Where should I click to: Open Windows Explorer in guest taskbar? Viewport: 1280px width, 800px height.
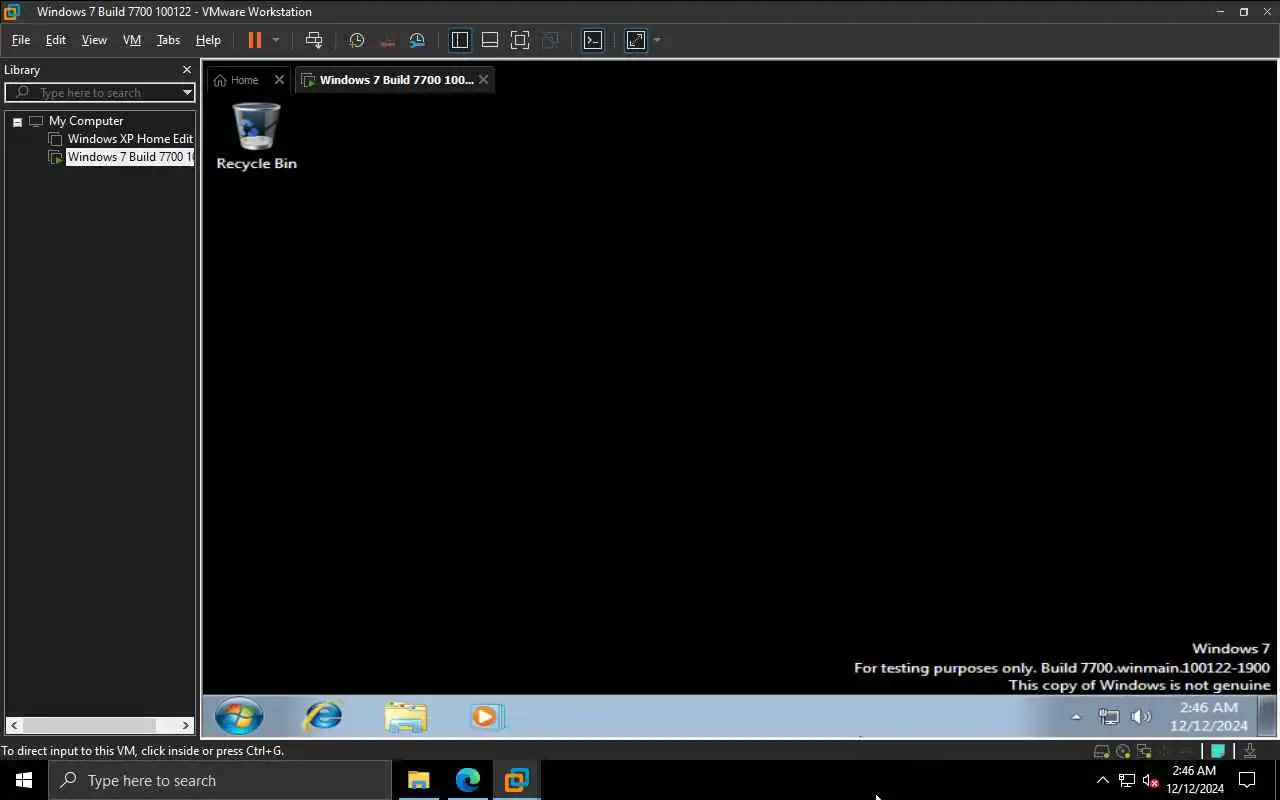(406, 717)
